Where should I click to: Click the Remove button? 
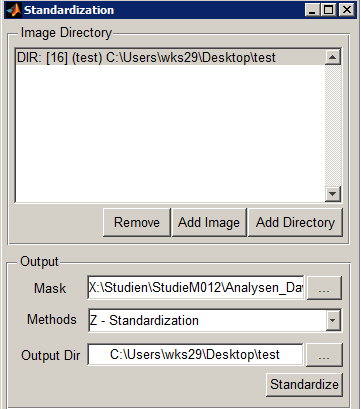137,222
